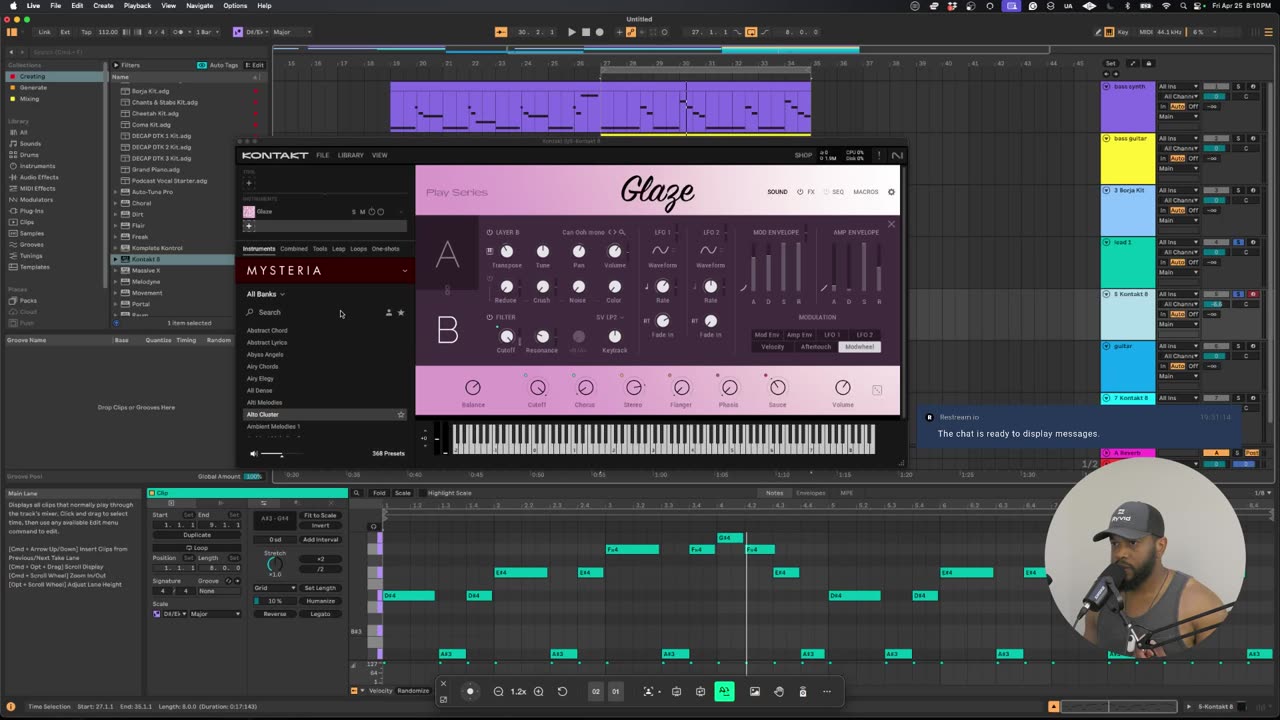Click the Arrangement Record button
The width and height of the screenshot is (1280, 720).
pyautogui.click(x=599, y=32)
